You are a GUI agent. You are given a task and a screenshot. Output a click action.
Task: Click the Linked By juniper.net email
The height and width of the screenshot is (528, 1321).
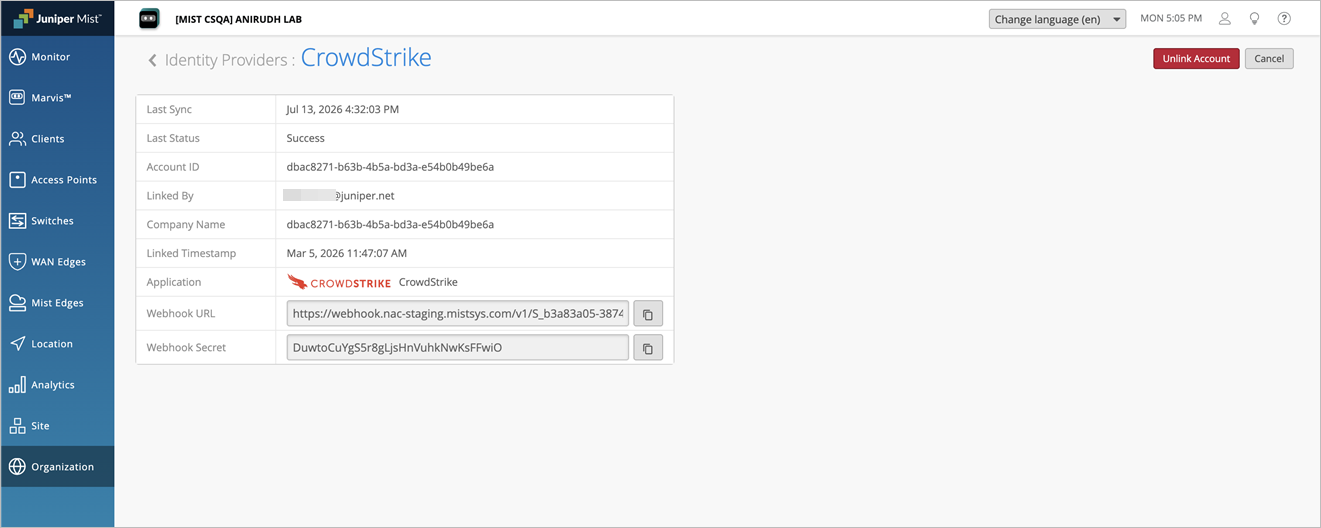tap(338, 196)
